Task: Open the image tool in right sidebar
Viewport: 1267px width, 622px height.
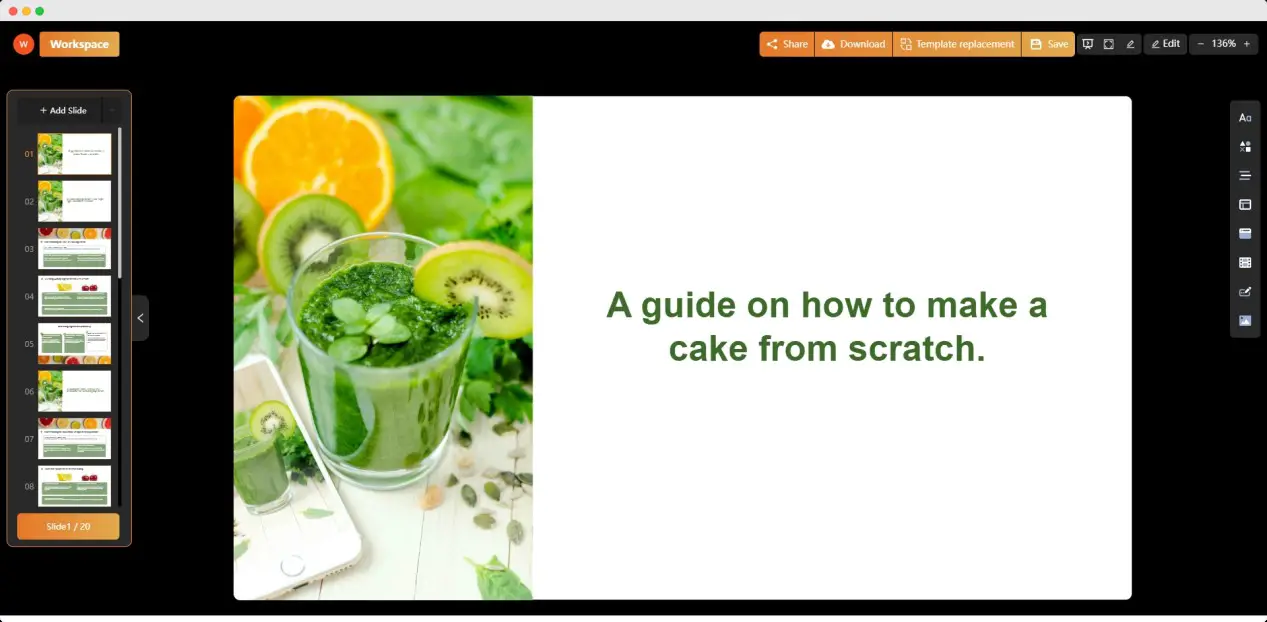Action: (x=1245, y=321)
